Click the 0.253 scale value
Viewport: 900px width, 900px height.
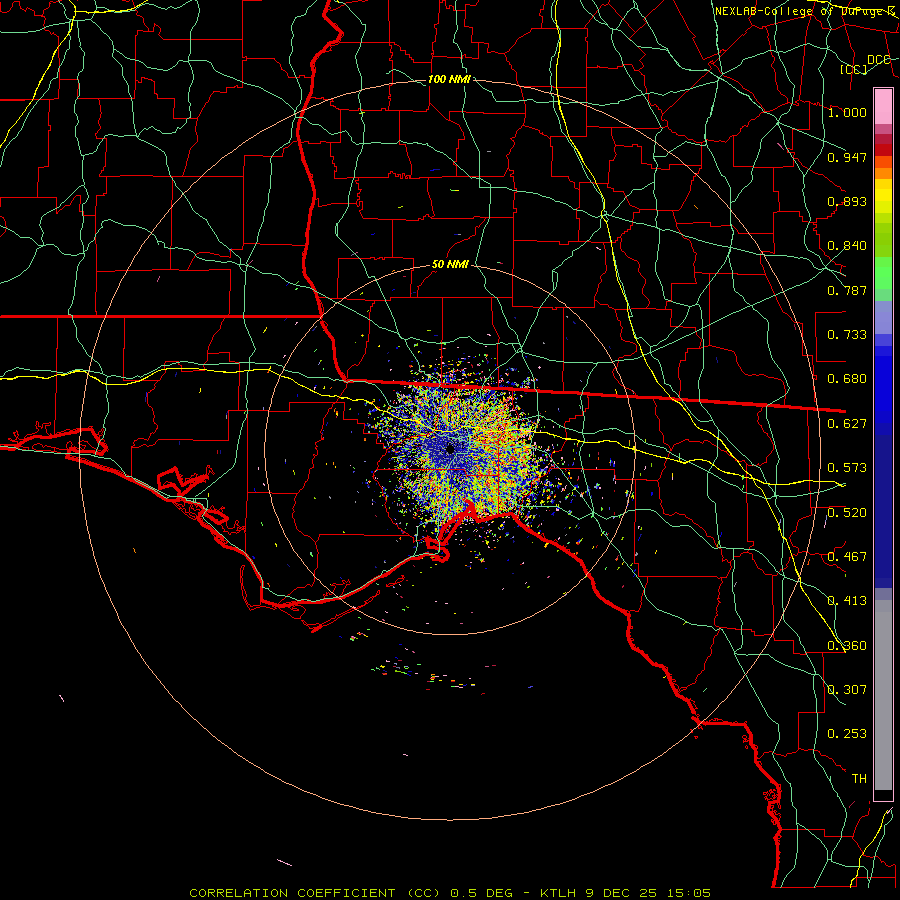847,734
